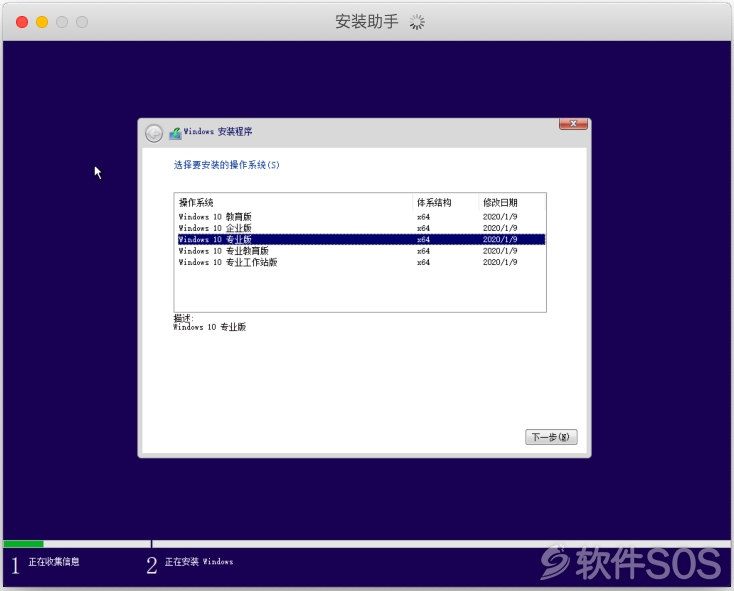Click the 选择要安装的操作系统 heading
The width and height of the screenshot is (734, 591).
click(x=227, y=165)
